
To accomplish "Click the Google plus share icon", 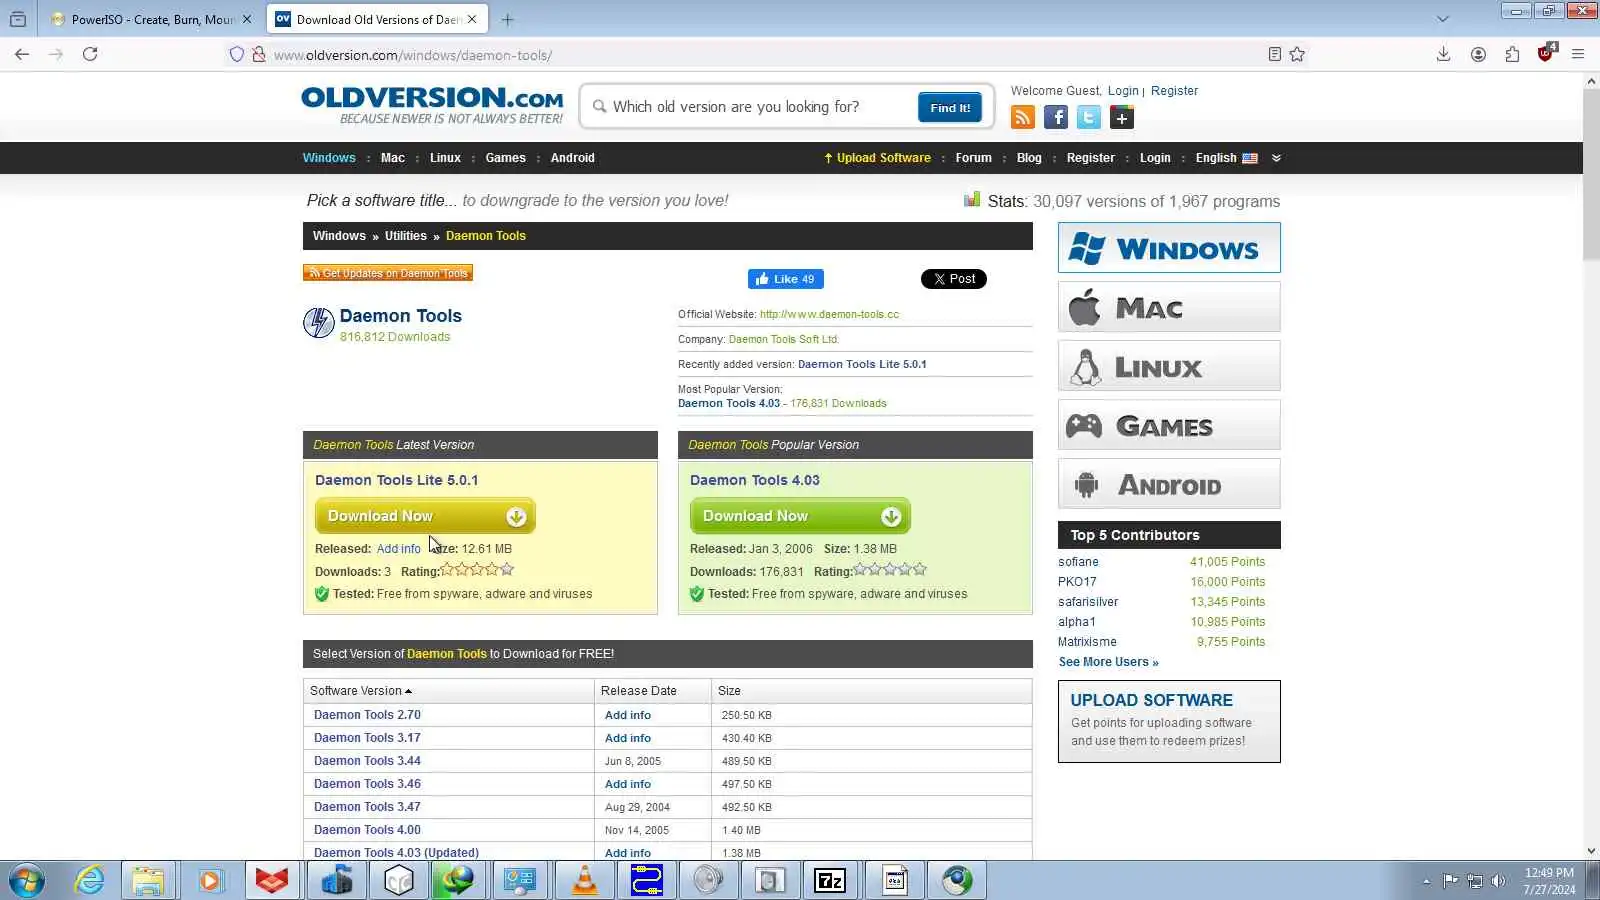I will [1122, 118].
